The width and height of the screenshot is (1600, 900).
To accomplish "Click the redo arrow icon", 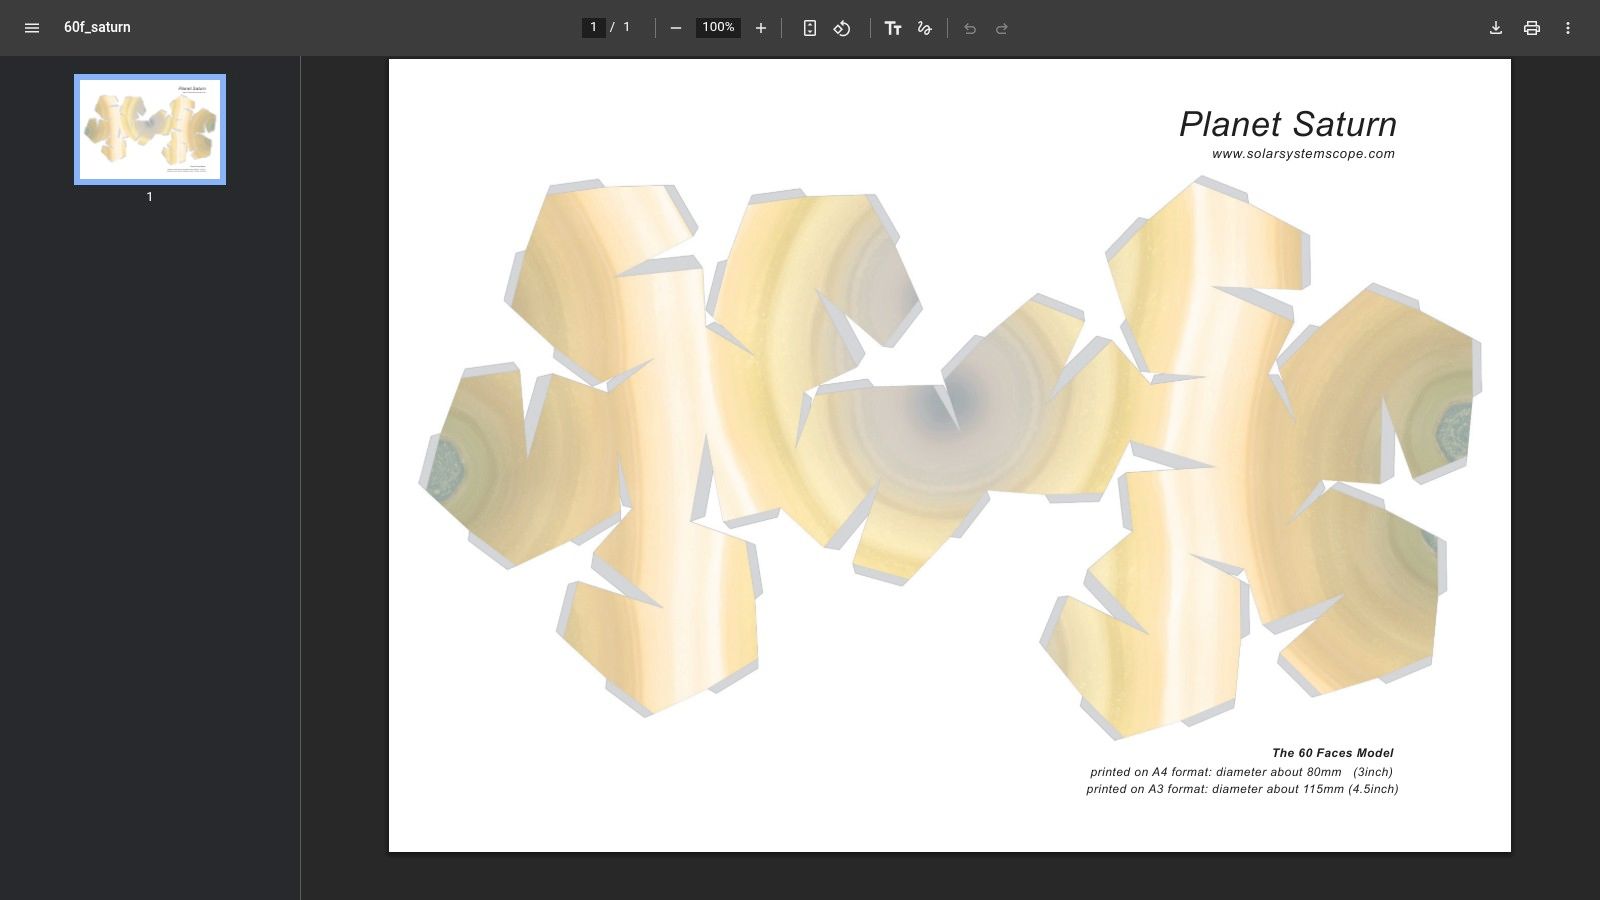I will pyautogui.click(x=1002, y=28).
